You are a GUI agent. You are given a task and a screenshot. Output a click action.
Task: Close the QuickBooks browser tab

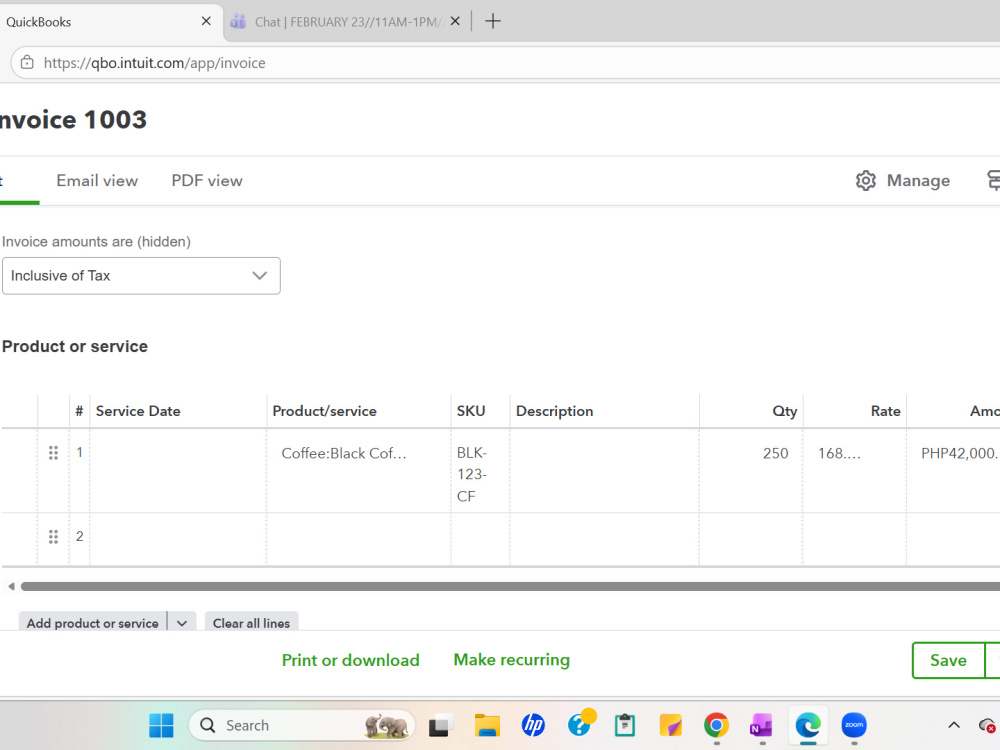click(x=206, y=21)
